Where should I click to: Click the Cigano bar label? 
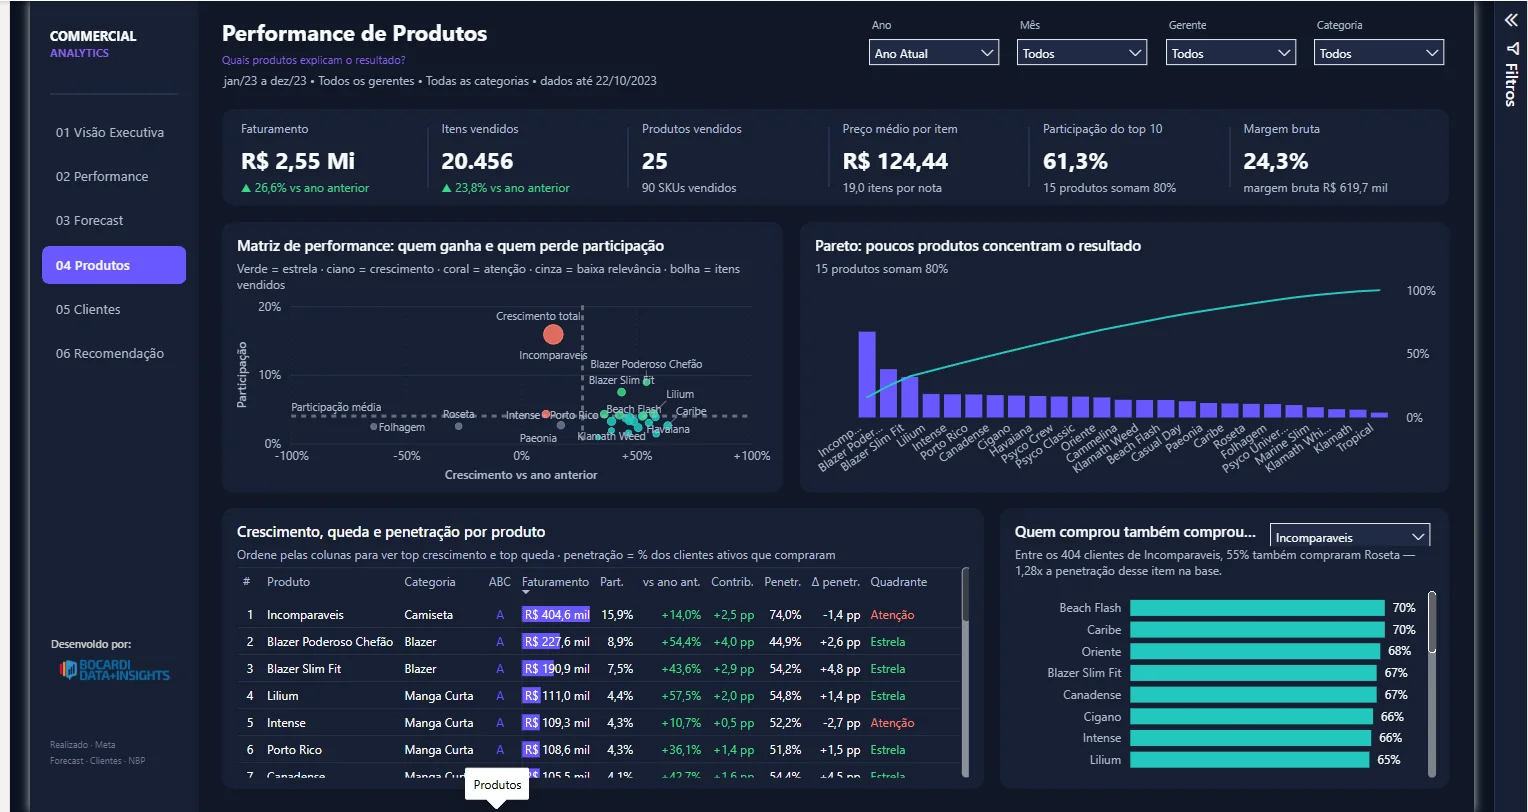[1102, 716]
